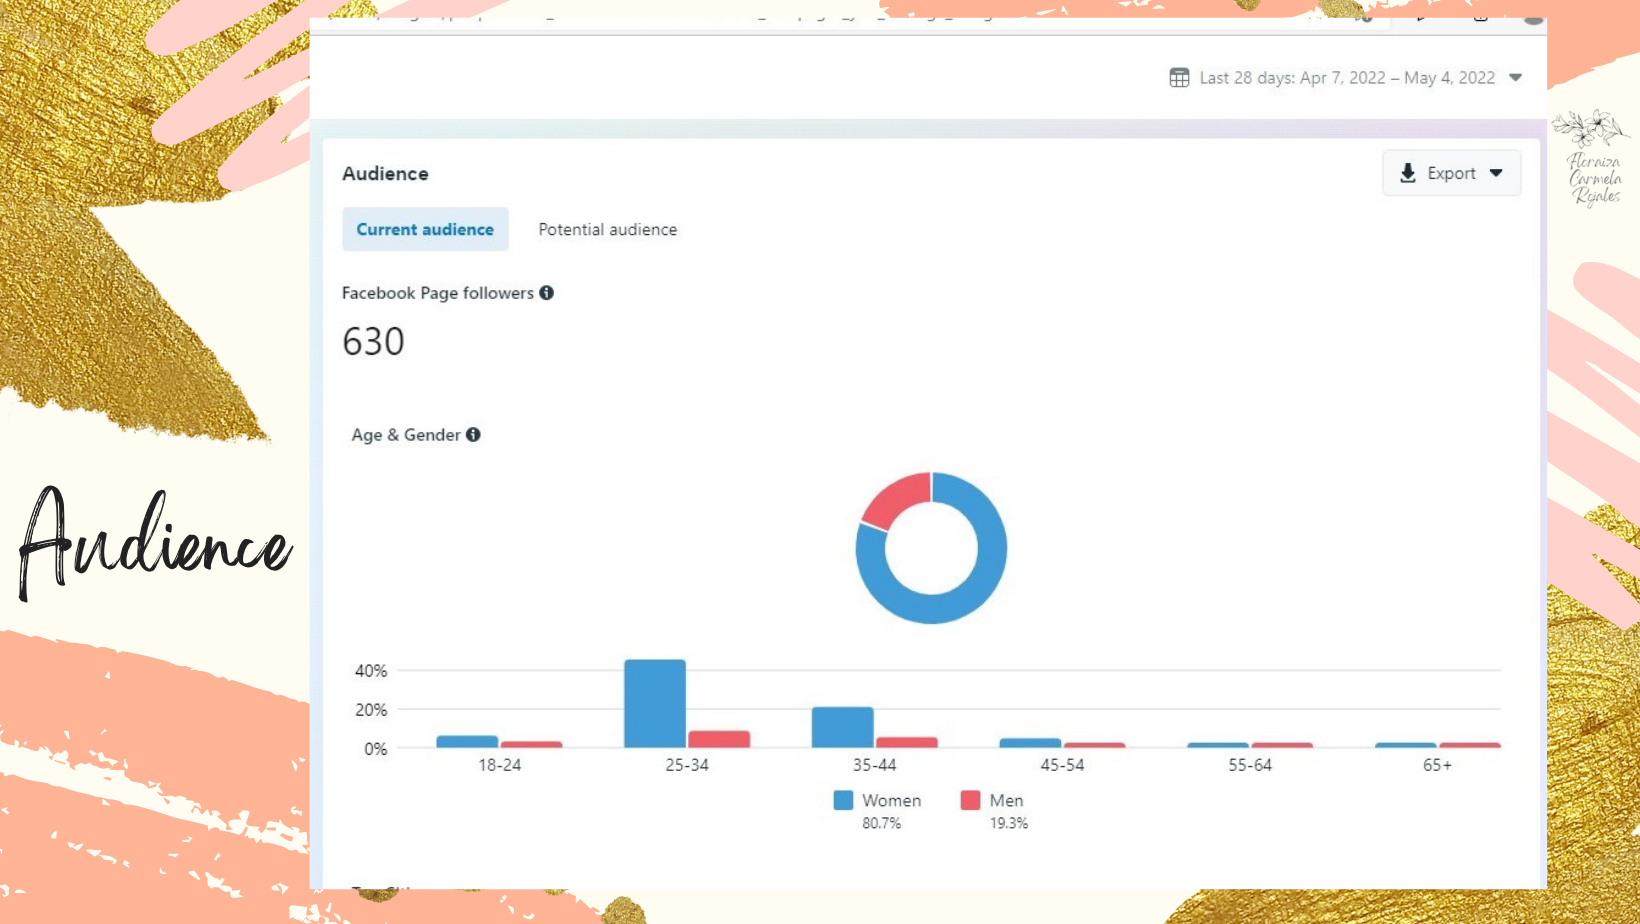Click the 20% y-axis label

pos(371,710)
